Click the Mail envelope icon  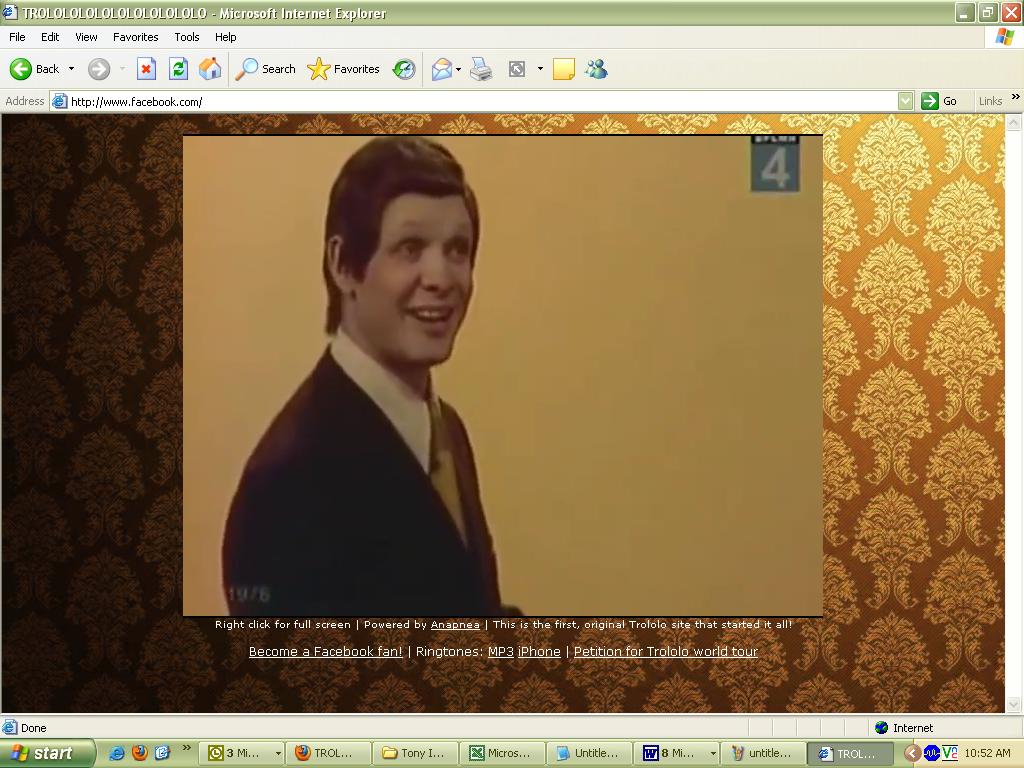(441, 69)
